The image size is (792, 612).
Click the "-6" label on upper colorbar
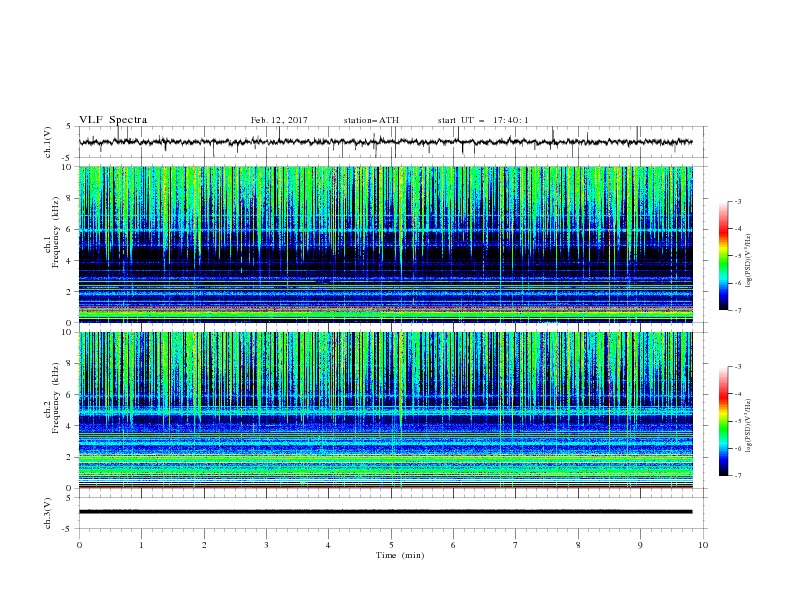click(737, 283)
